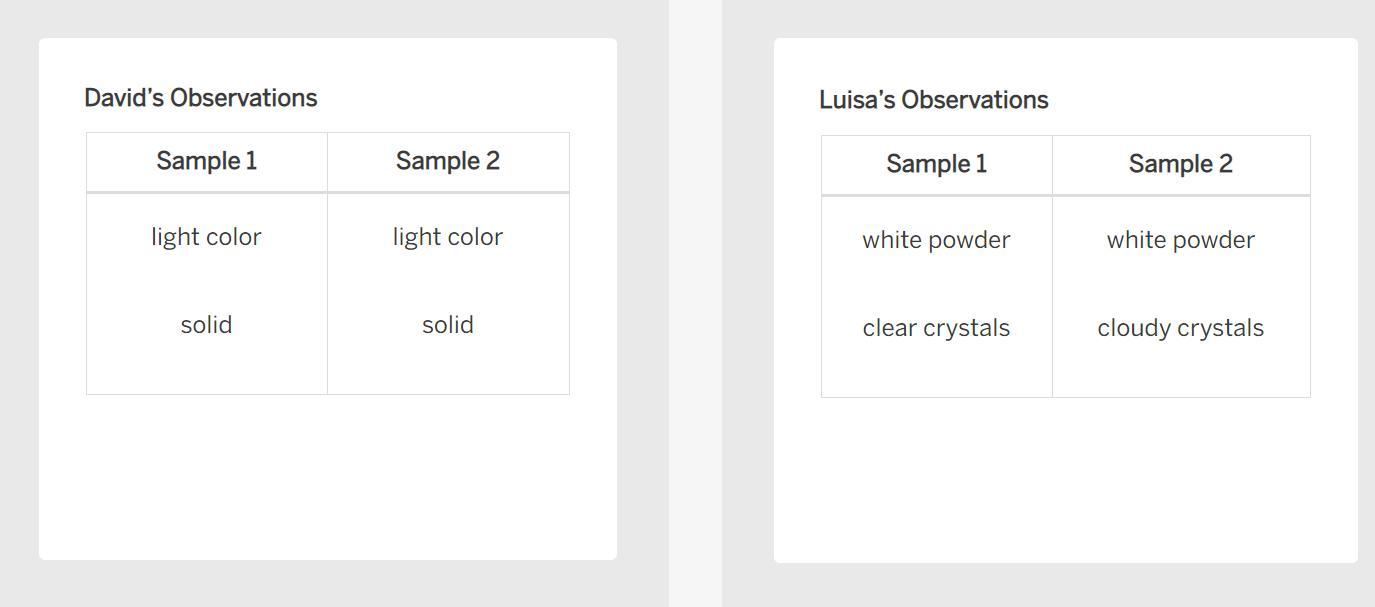
Task: Click gray area below David's card
Action: click(328, 584)
